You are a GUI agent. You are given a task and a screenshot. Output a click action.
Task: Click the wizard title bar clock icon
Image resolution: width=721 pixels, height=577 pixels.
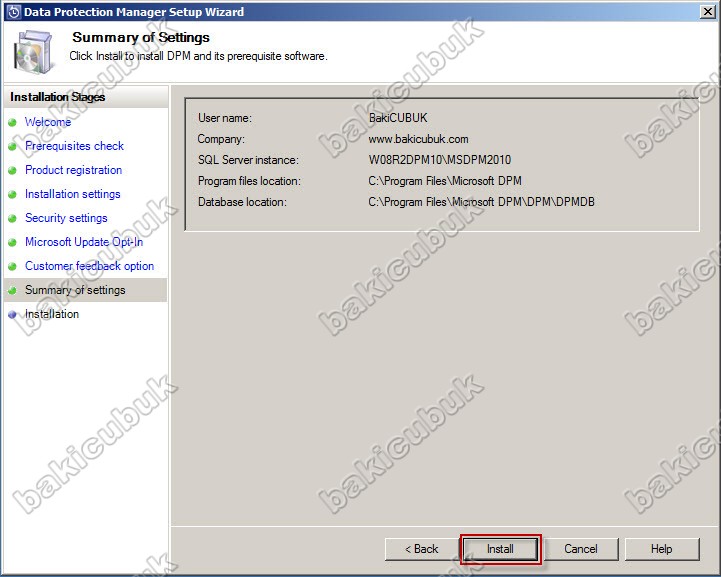pyautogui.click(x=13, y=12)
